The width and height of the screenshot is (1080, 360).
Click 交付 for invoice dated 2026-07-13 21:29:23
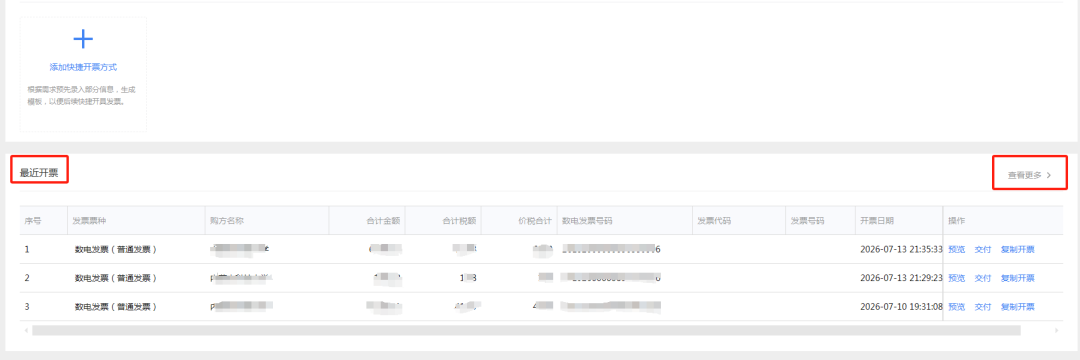(983, 278)
